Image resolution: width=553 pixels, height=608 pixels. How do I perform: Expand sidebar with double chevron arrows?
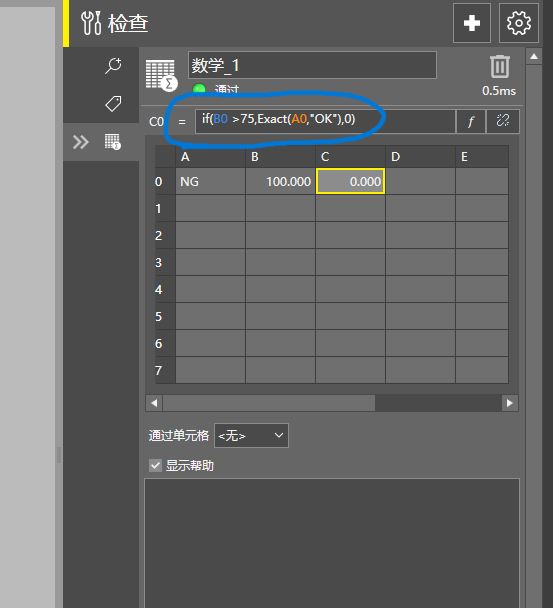(x=81, y=142)
